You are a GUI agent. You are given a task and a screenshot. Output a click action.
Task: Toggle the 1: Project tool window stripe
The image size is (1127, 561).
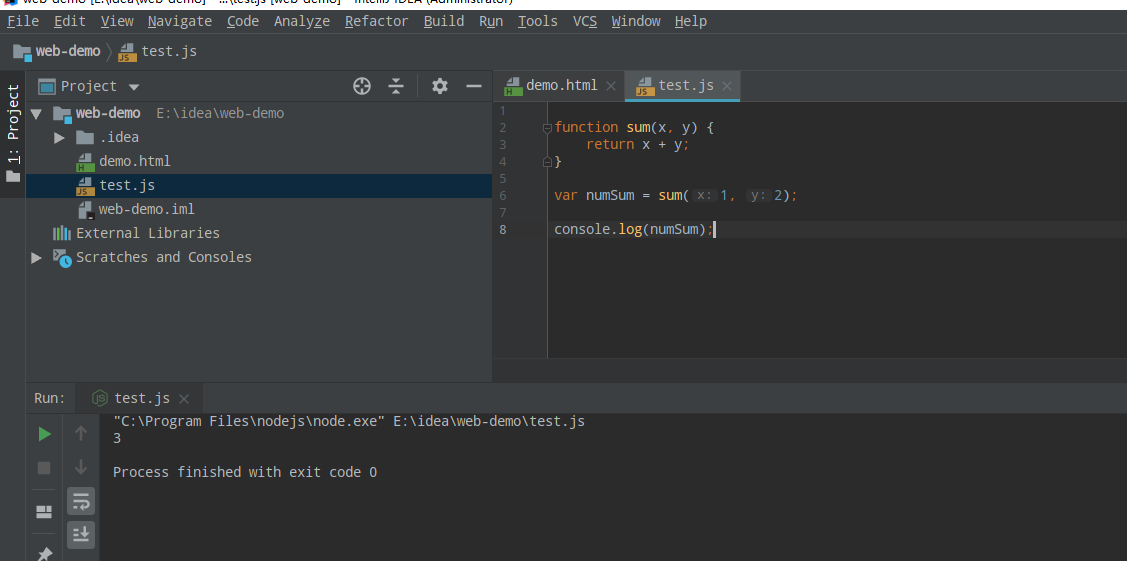point(13,133)
